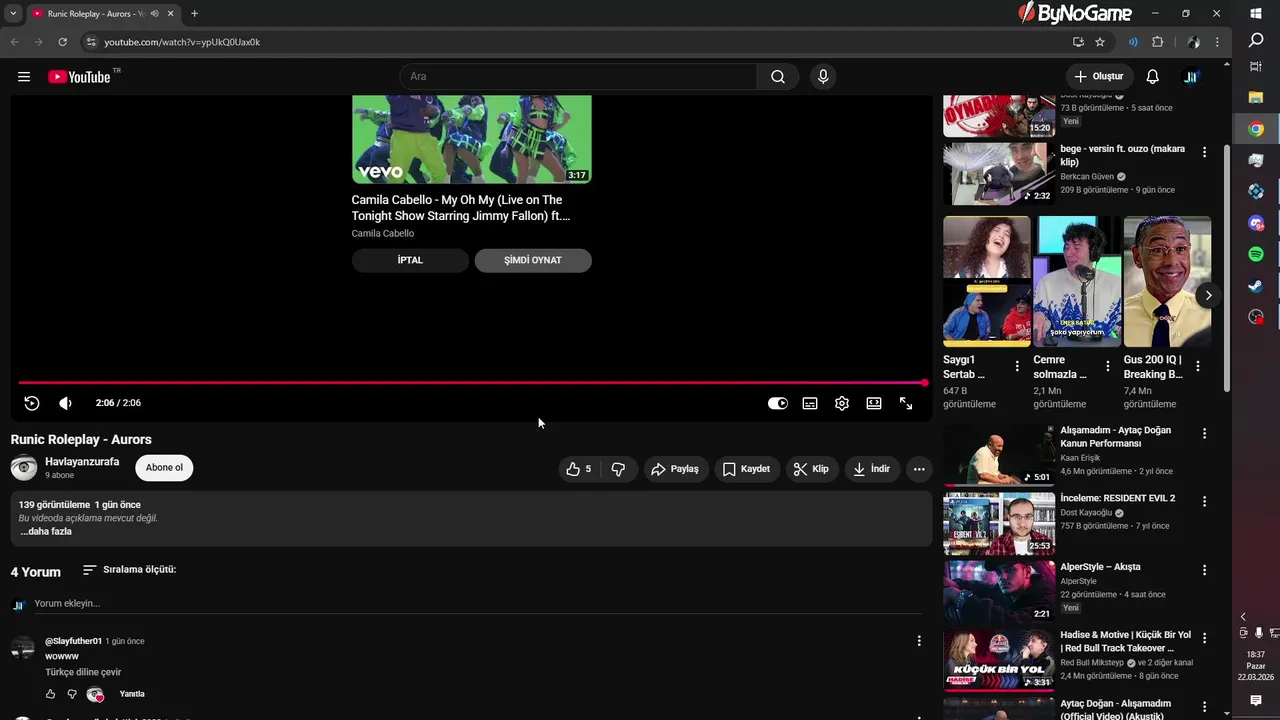Open the Gus 200 IQ Shorts thumbnail

[x=1167, y=281]
